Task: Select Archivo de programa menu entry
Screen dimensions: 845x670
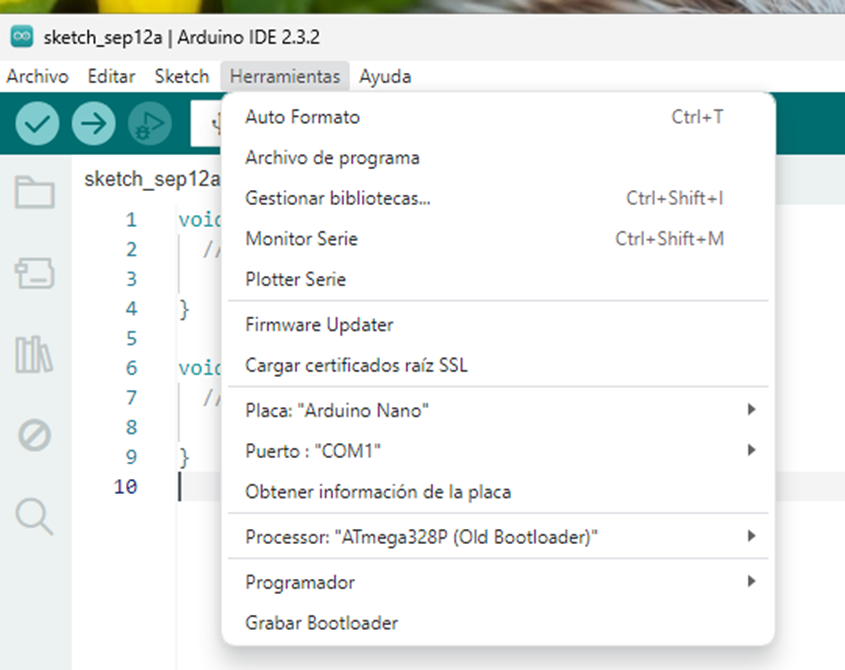Action: [x=498, y=157]
